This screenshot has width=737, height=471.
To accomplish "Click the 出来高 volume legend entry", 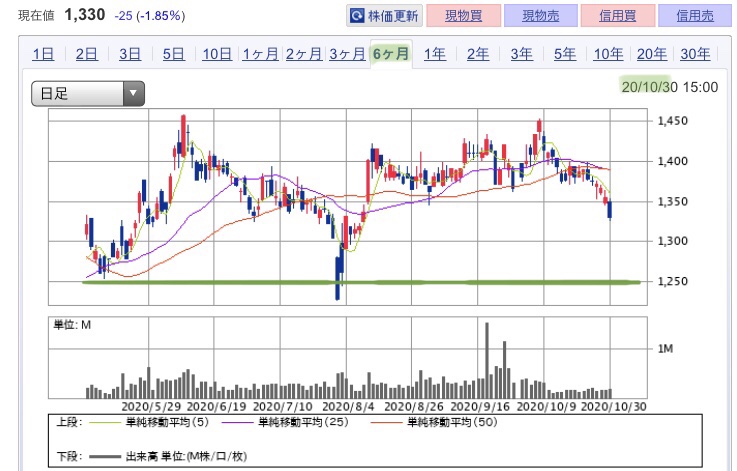I will click(168, 456).
